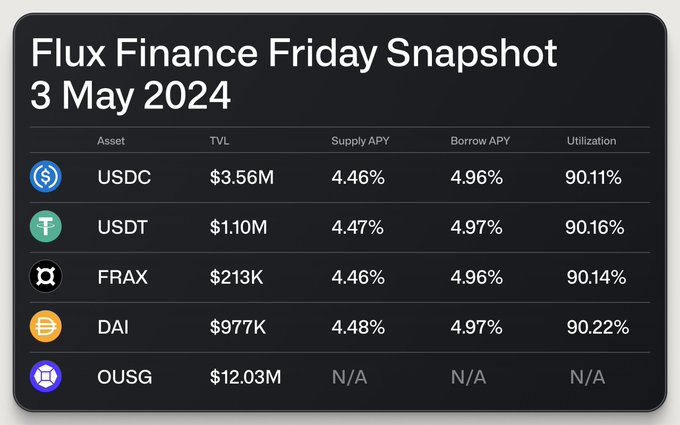
Task: Click USDC TVL value $3.56M
Action: (x=238, y=179)
